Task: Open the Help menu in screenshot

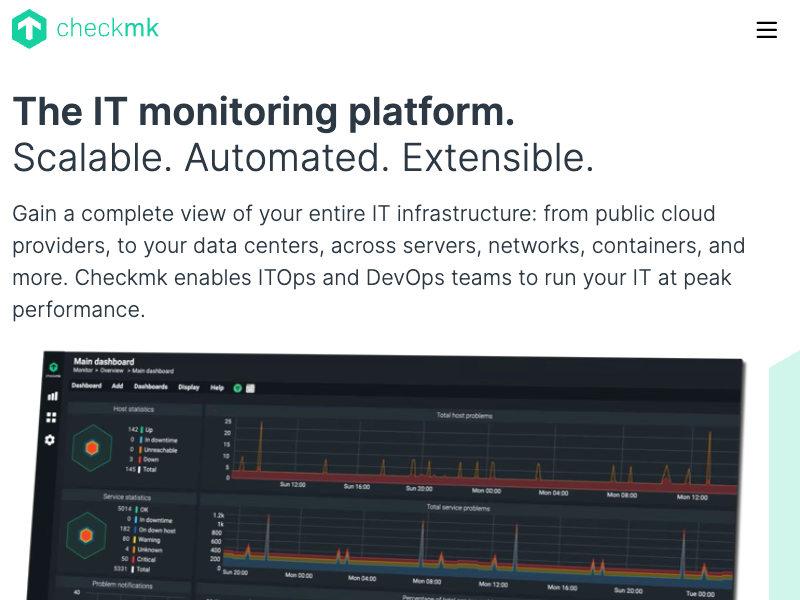Action: point(217,388)
